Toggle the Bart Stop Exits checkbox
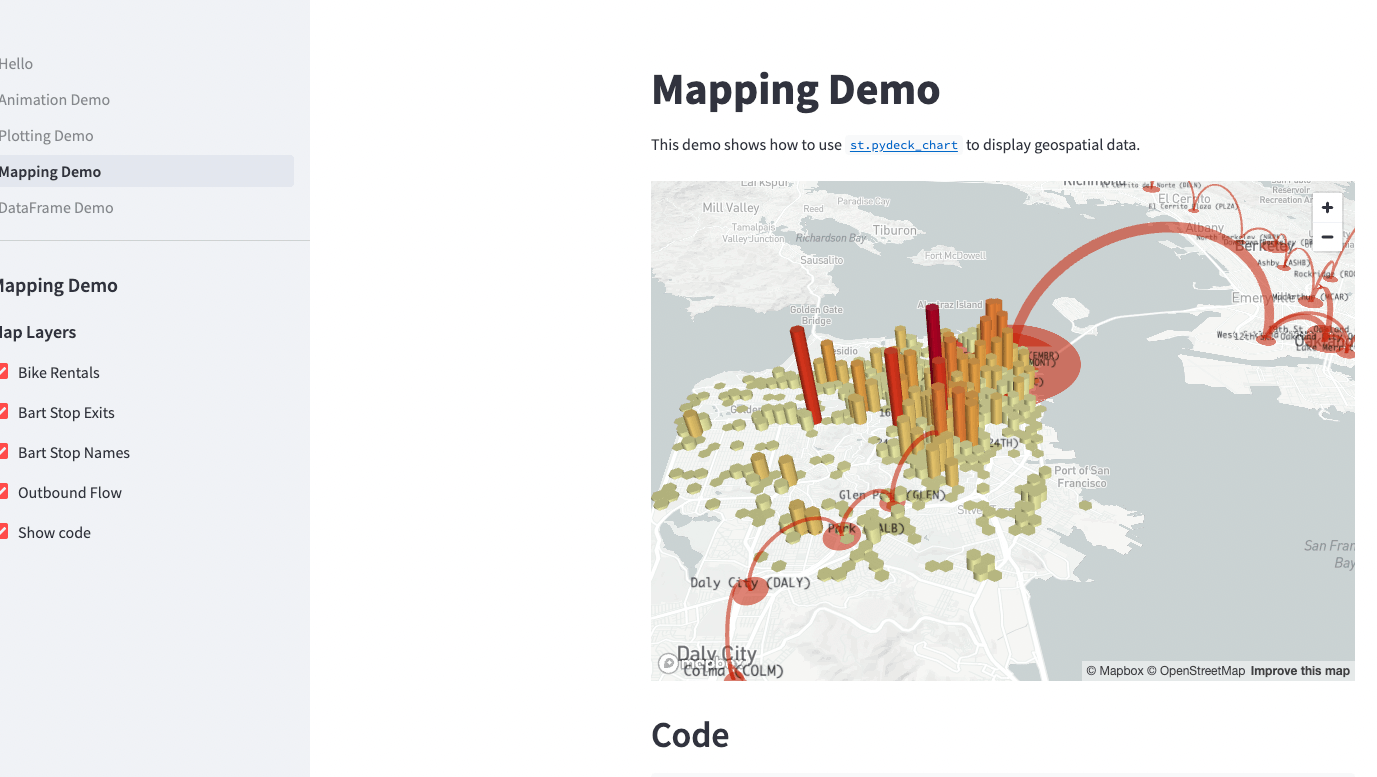This screenshot has height=777, width=1377. click(x=4, y=412)
